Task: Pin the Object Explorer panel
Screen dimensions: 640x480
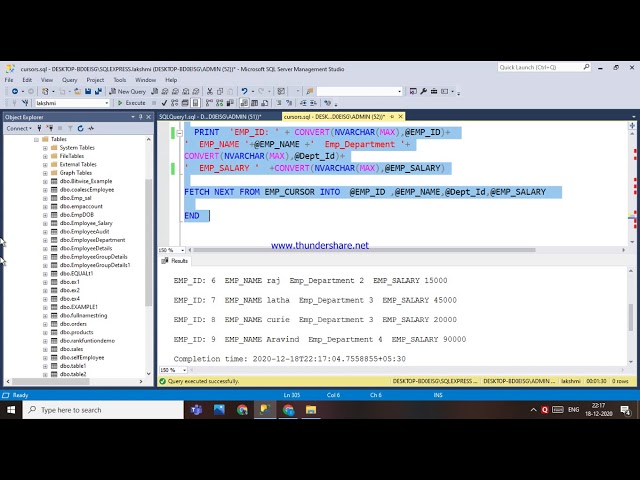Action: coord(140,117)
